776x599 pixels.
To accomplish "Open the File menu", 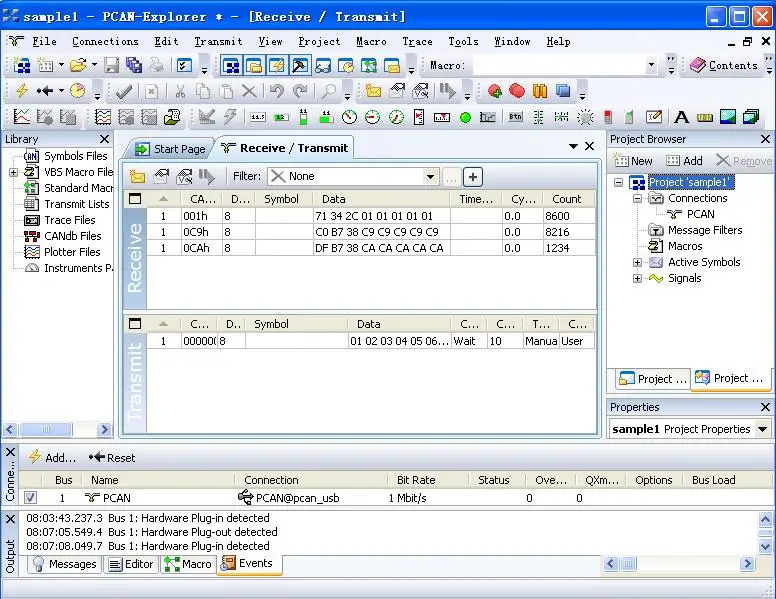I will (x=45, y=42).
